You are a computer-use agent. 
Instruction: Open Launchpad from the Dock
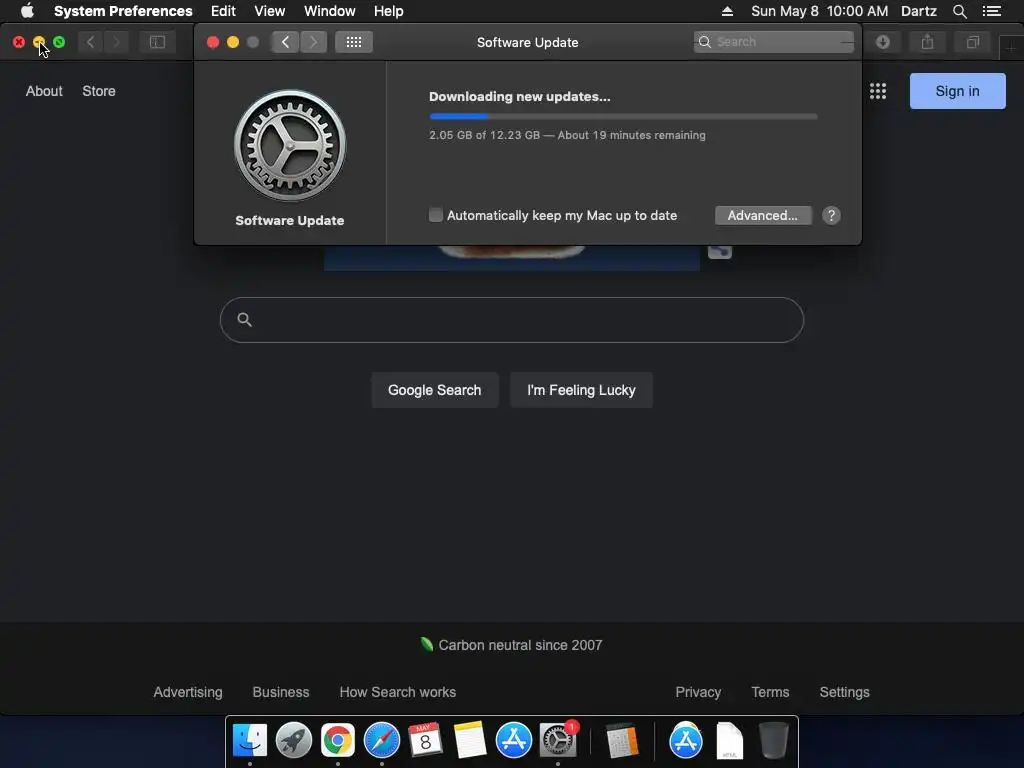click(x=293, y=741)
